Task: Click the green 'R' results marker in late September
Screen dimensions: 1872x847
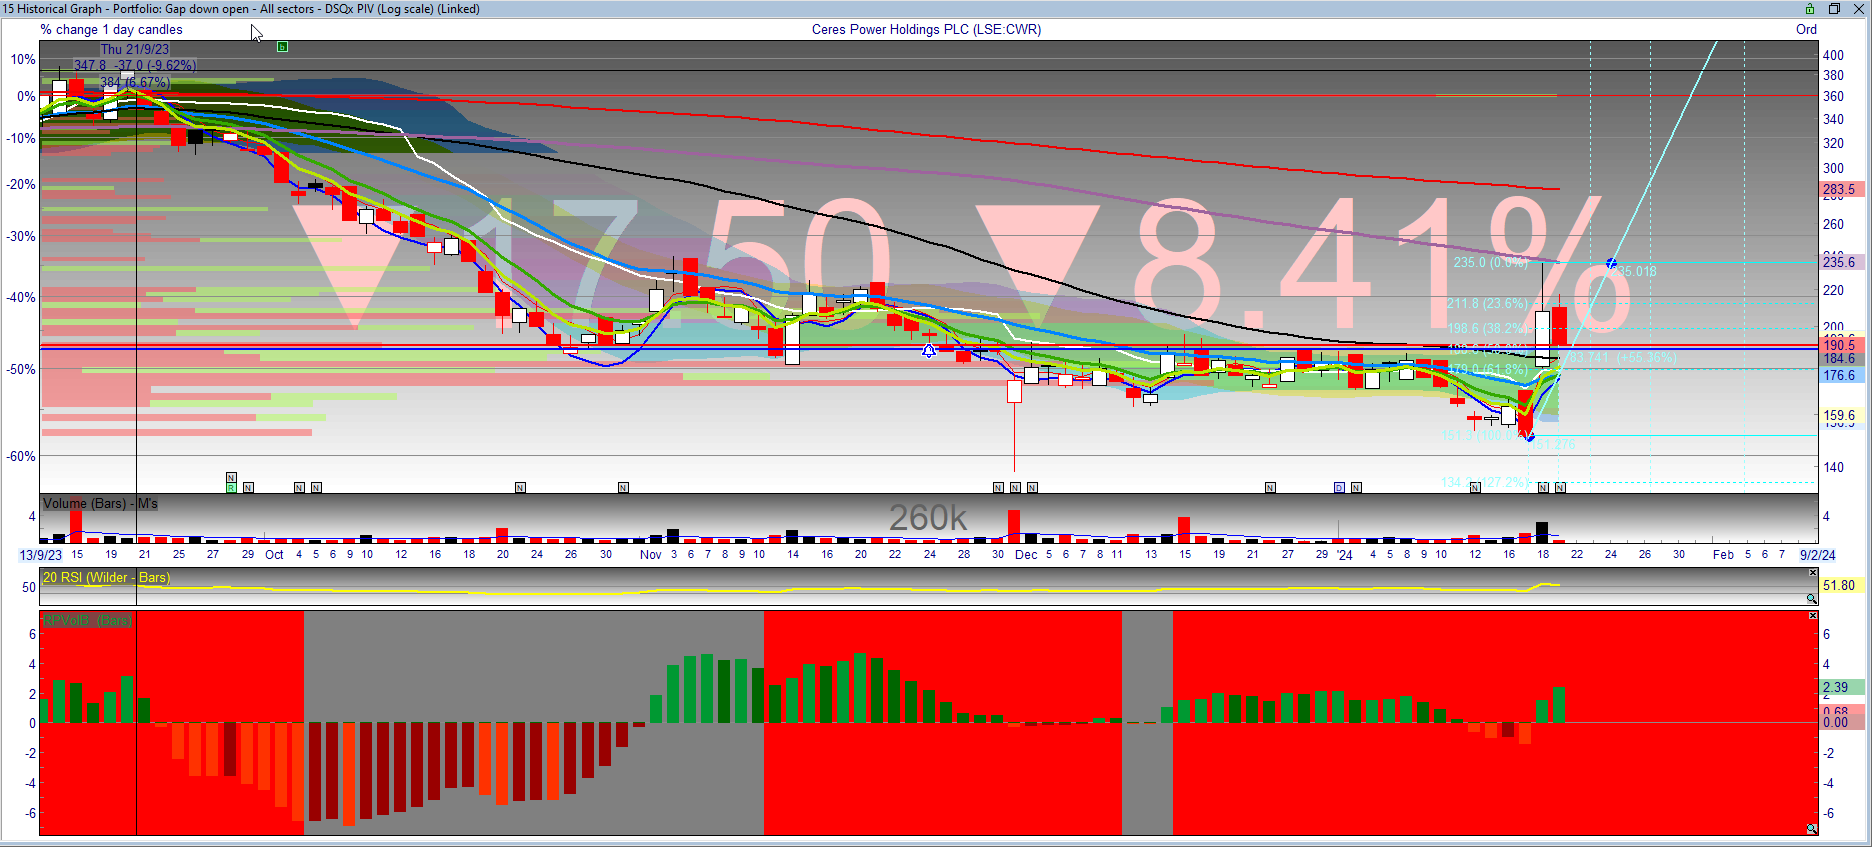Action: (x=231, y=488)
